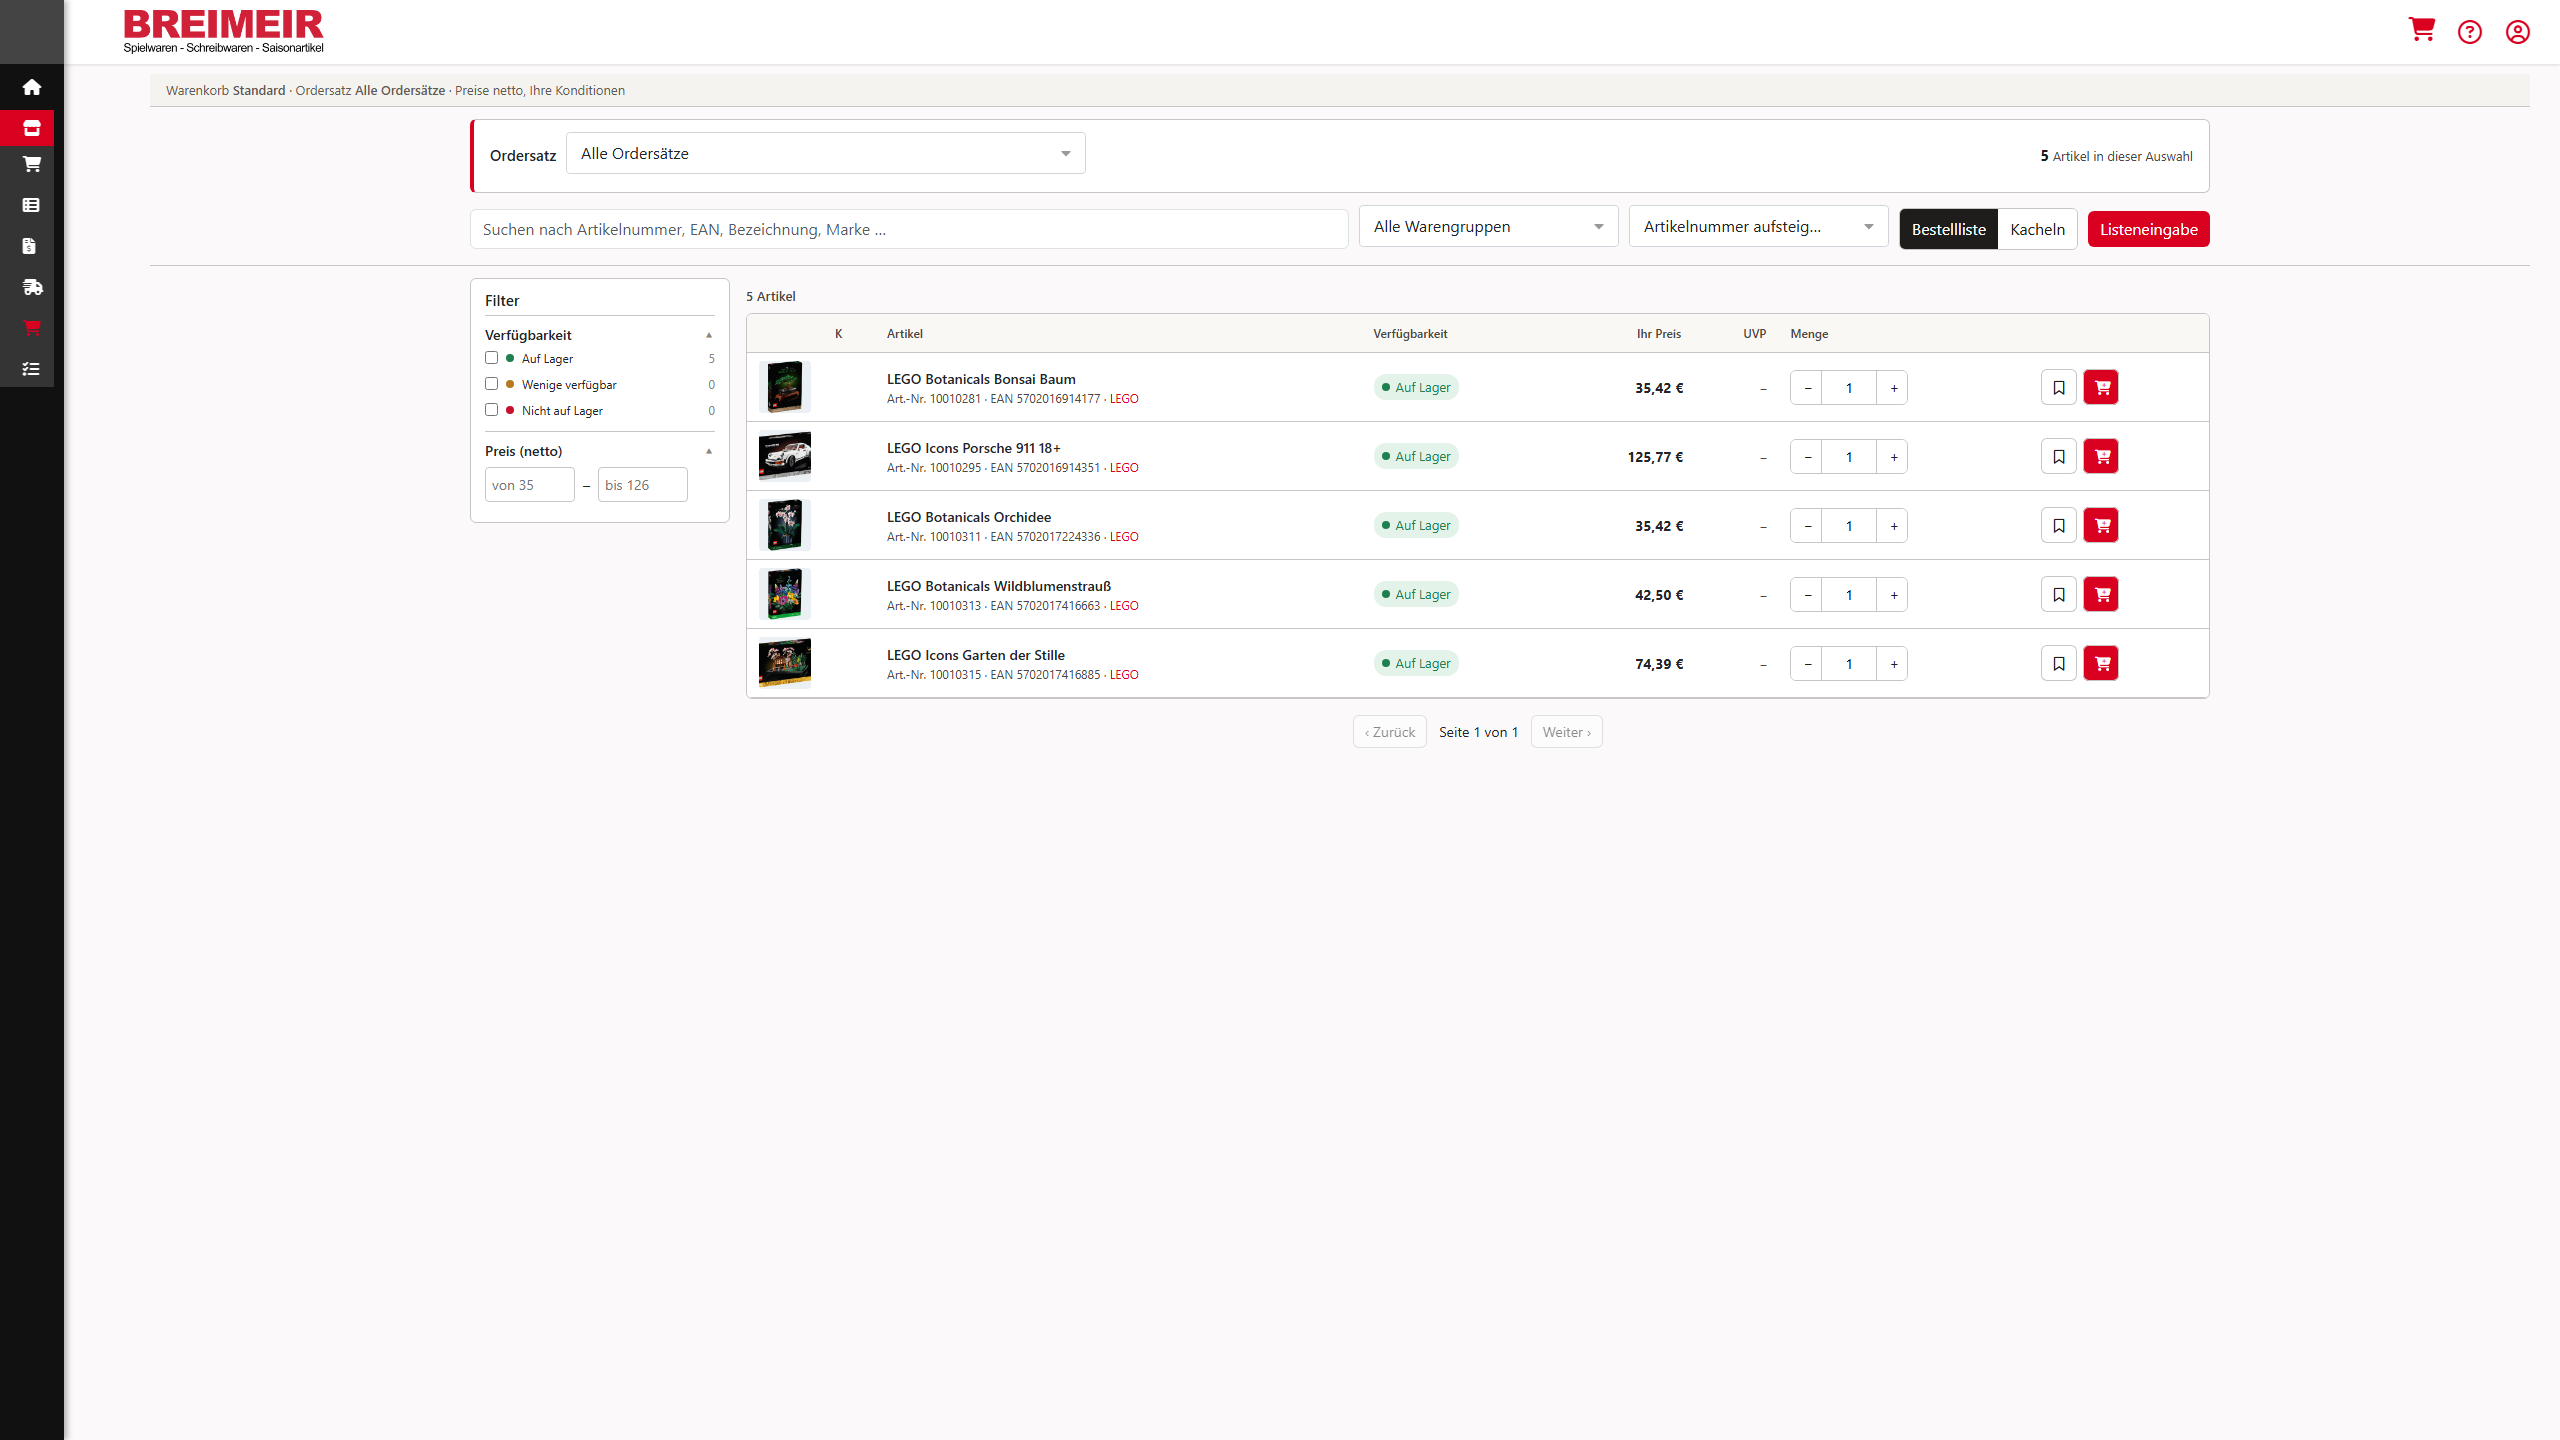Focus the article search field
The height and width of the screenshot is (1440, 2560).
(x=909, y=229)
